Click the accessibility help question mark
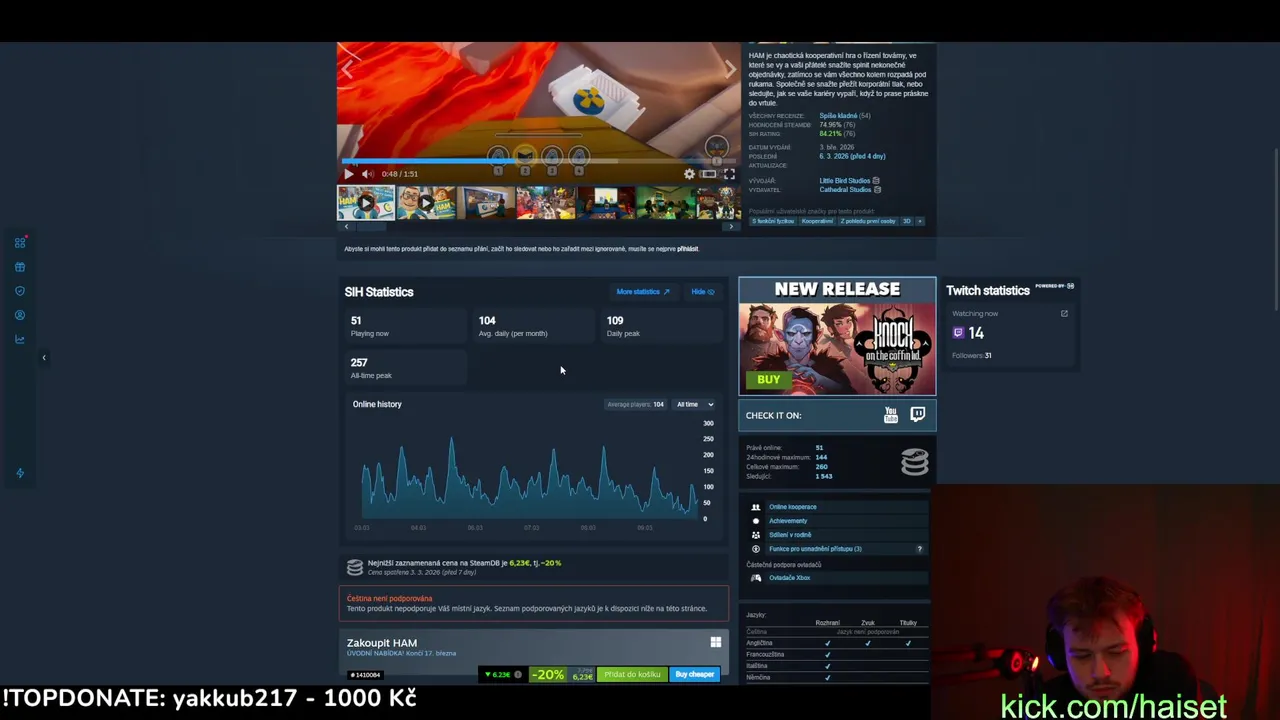1280x720 pixels. 919,549
